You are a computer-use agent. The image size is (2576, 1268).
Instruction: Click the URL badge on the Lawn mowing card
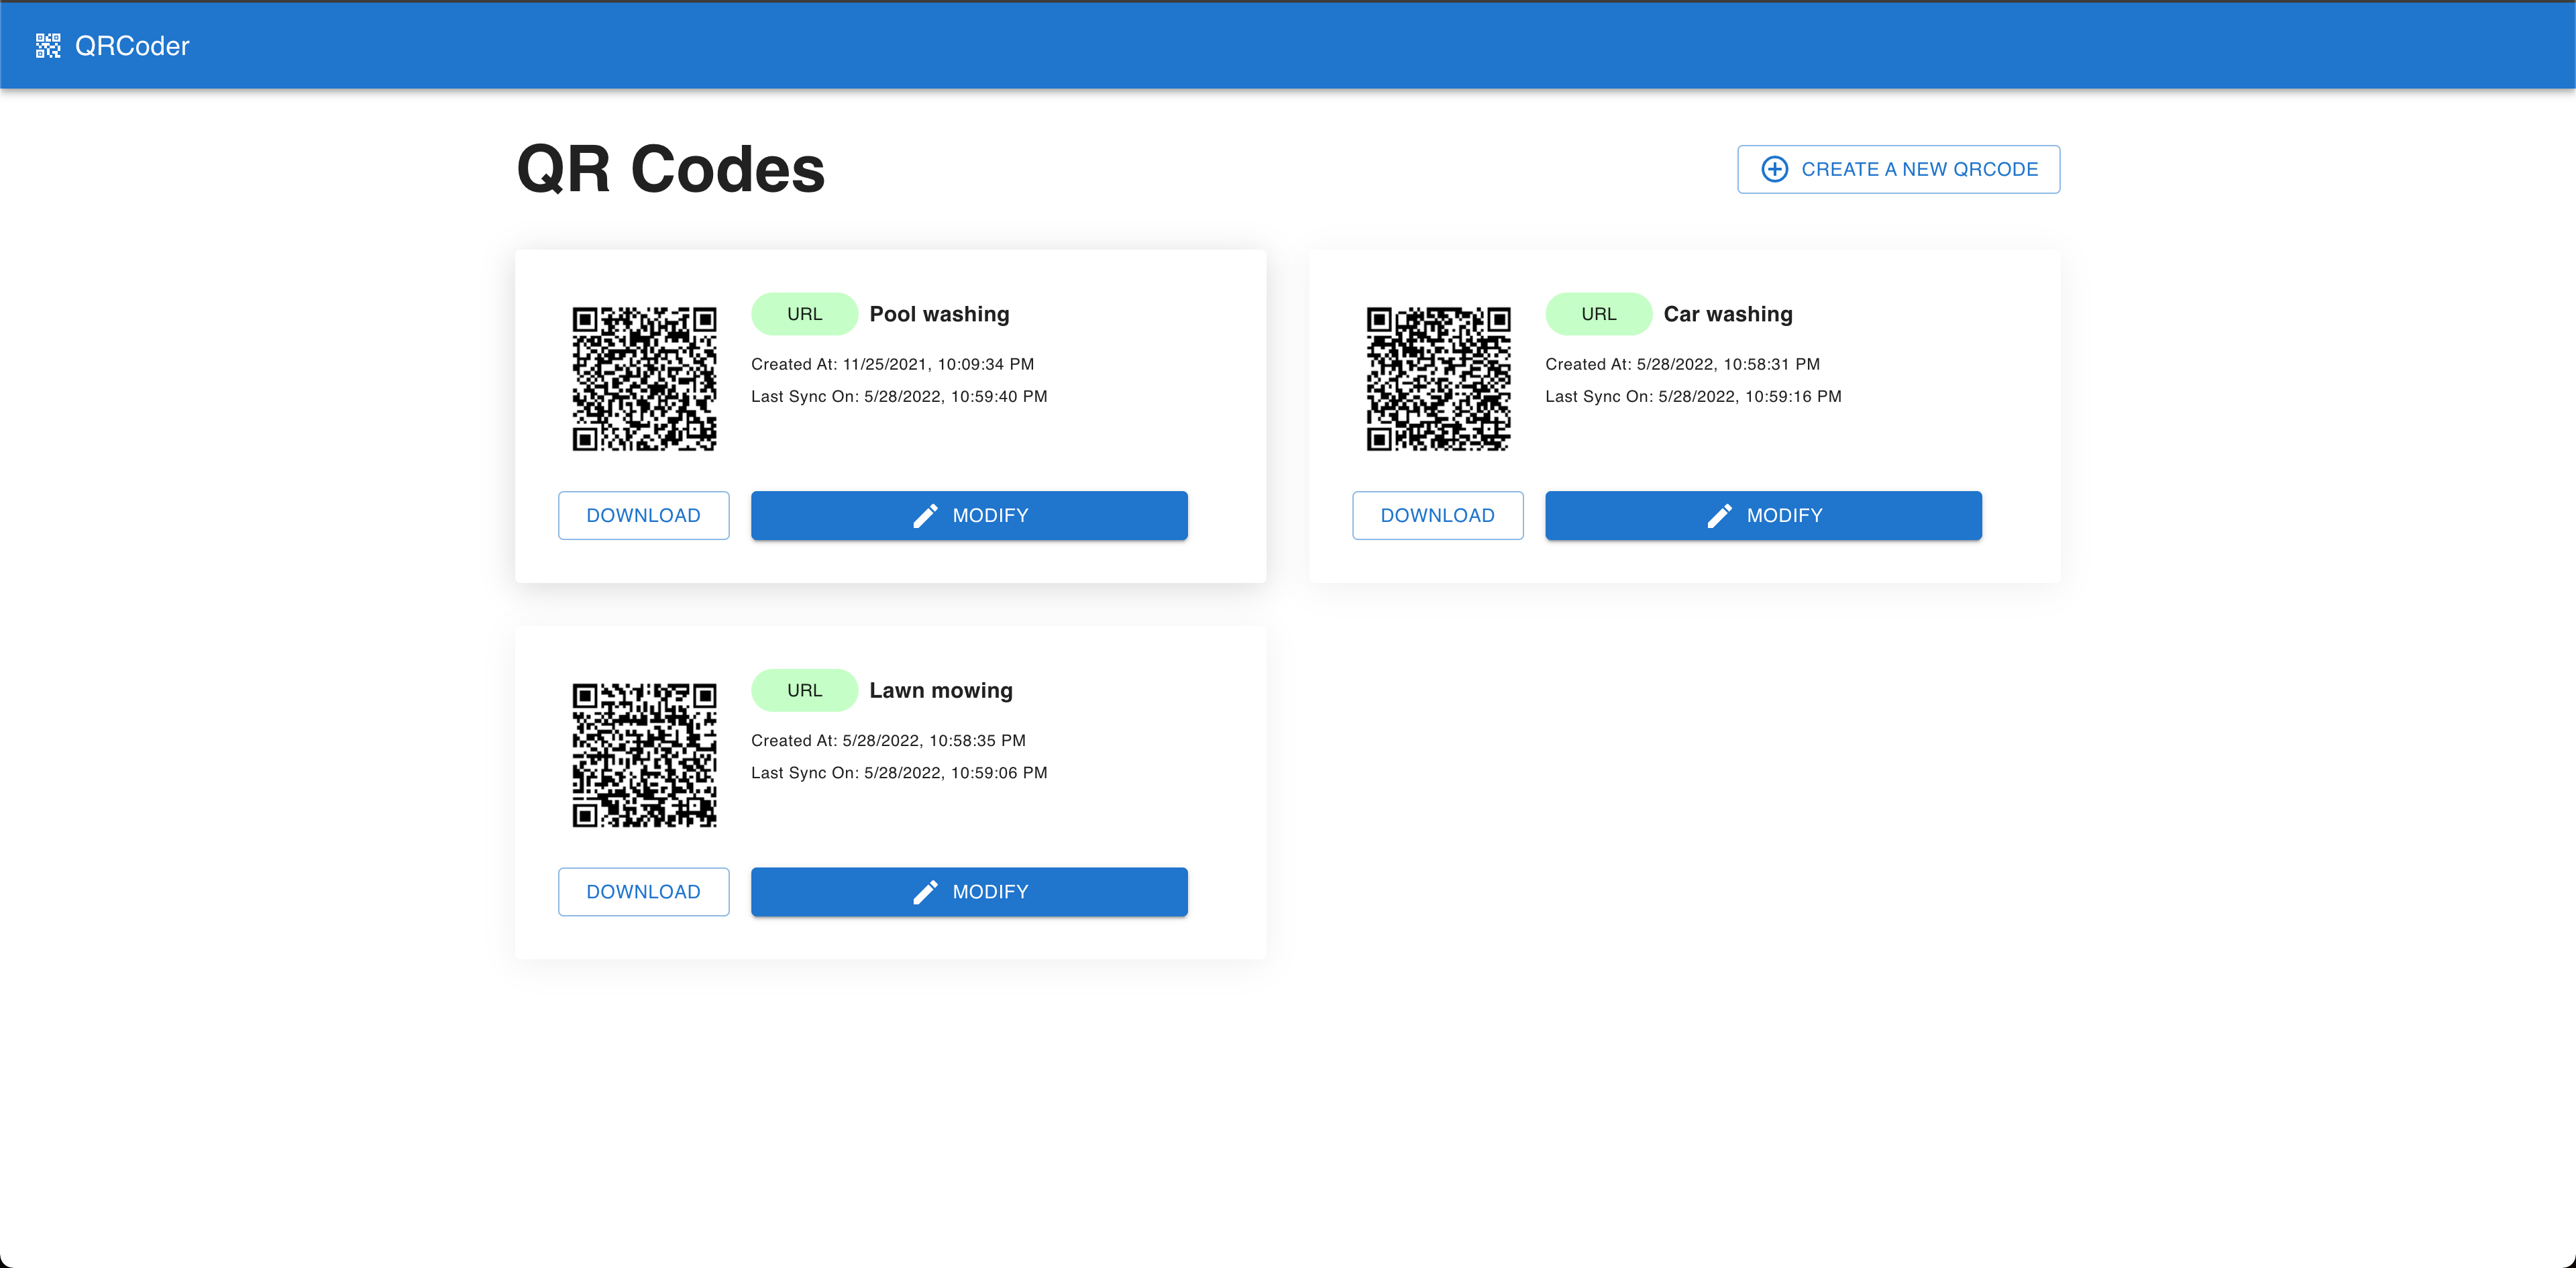click(x=804, y=690)
